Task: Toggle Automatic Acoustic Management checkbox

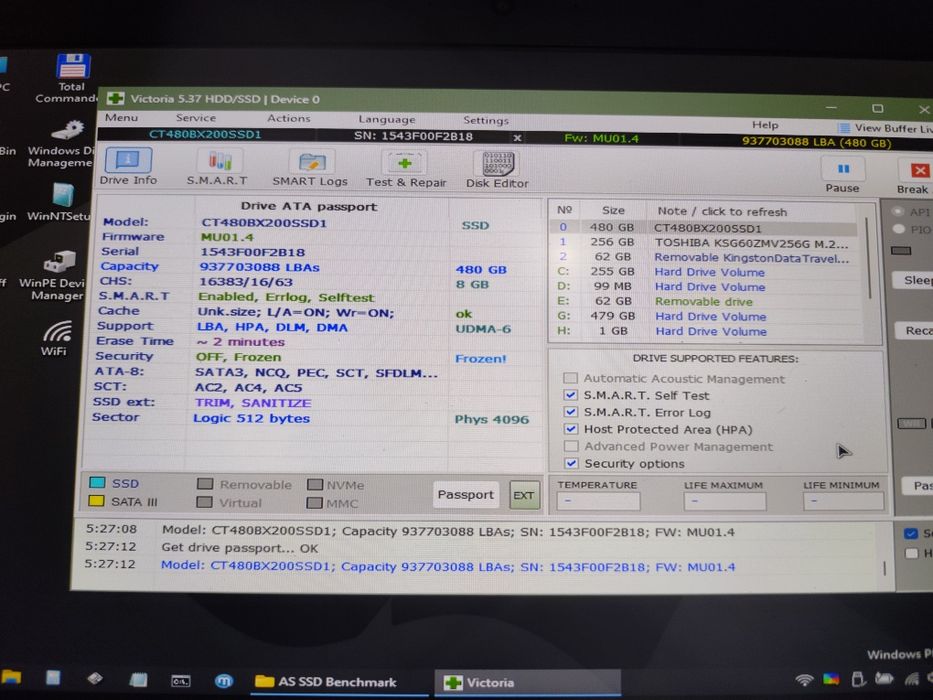Action: [x=570, y=378]
